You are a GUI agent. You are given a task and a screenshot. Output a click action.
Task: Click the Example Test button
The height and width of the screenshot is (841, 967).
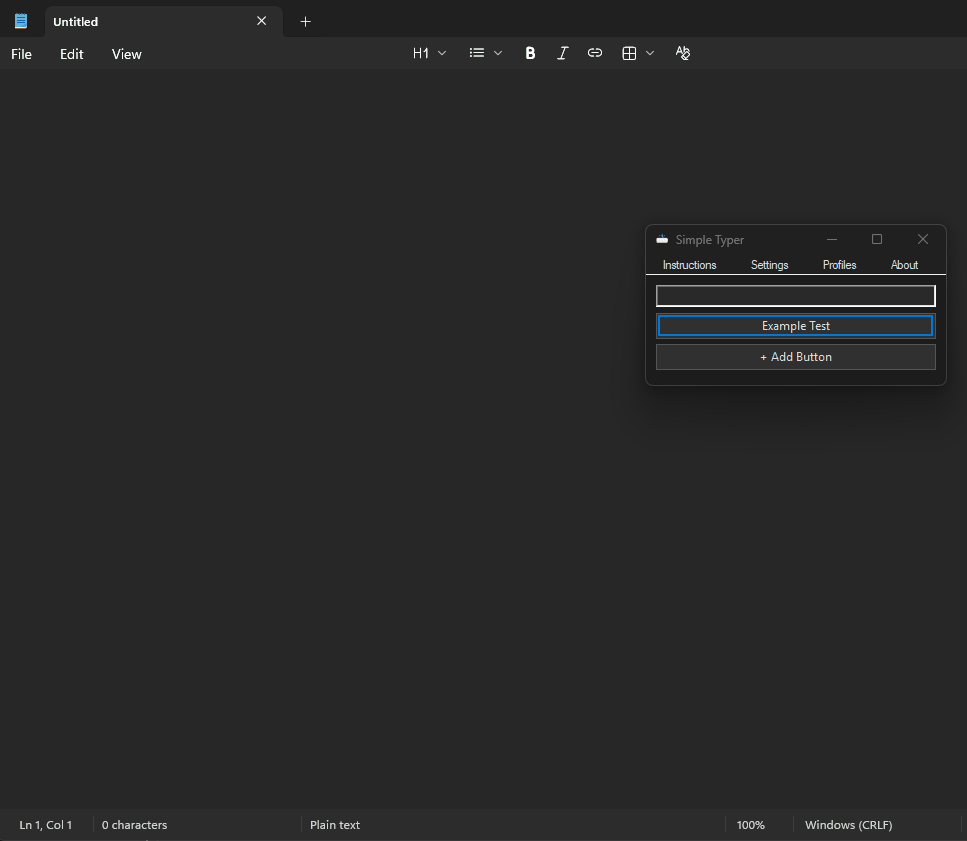click(x=796, y=326)
